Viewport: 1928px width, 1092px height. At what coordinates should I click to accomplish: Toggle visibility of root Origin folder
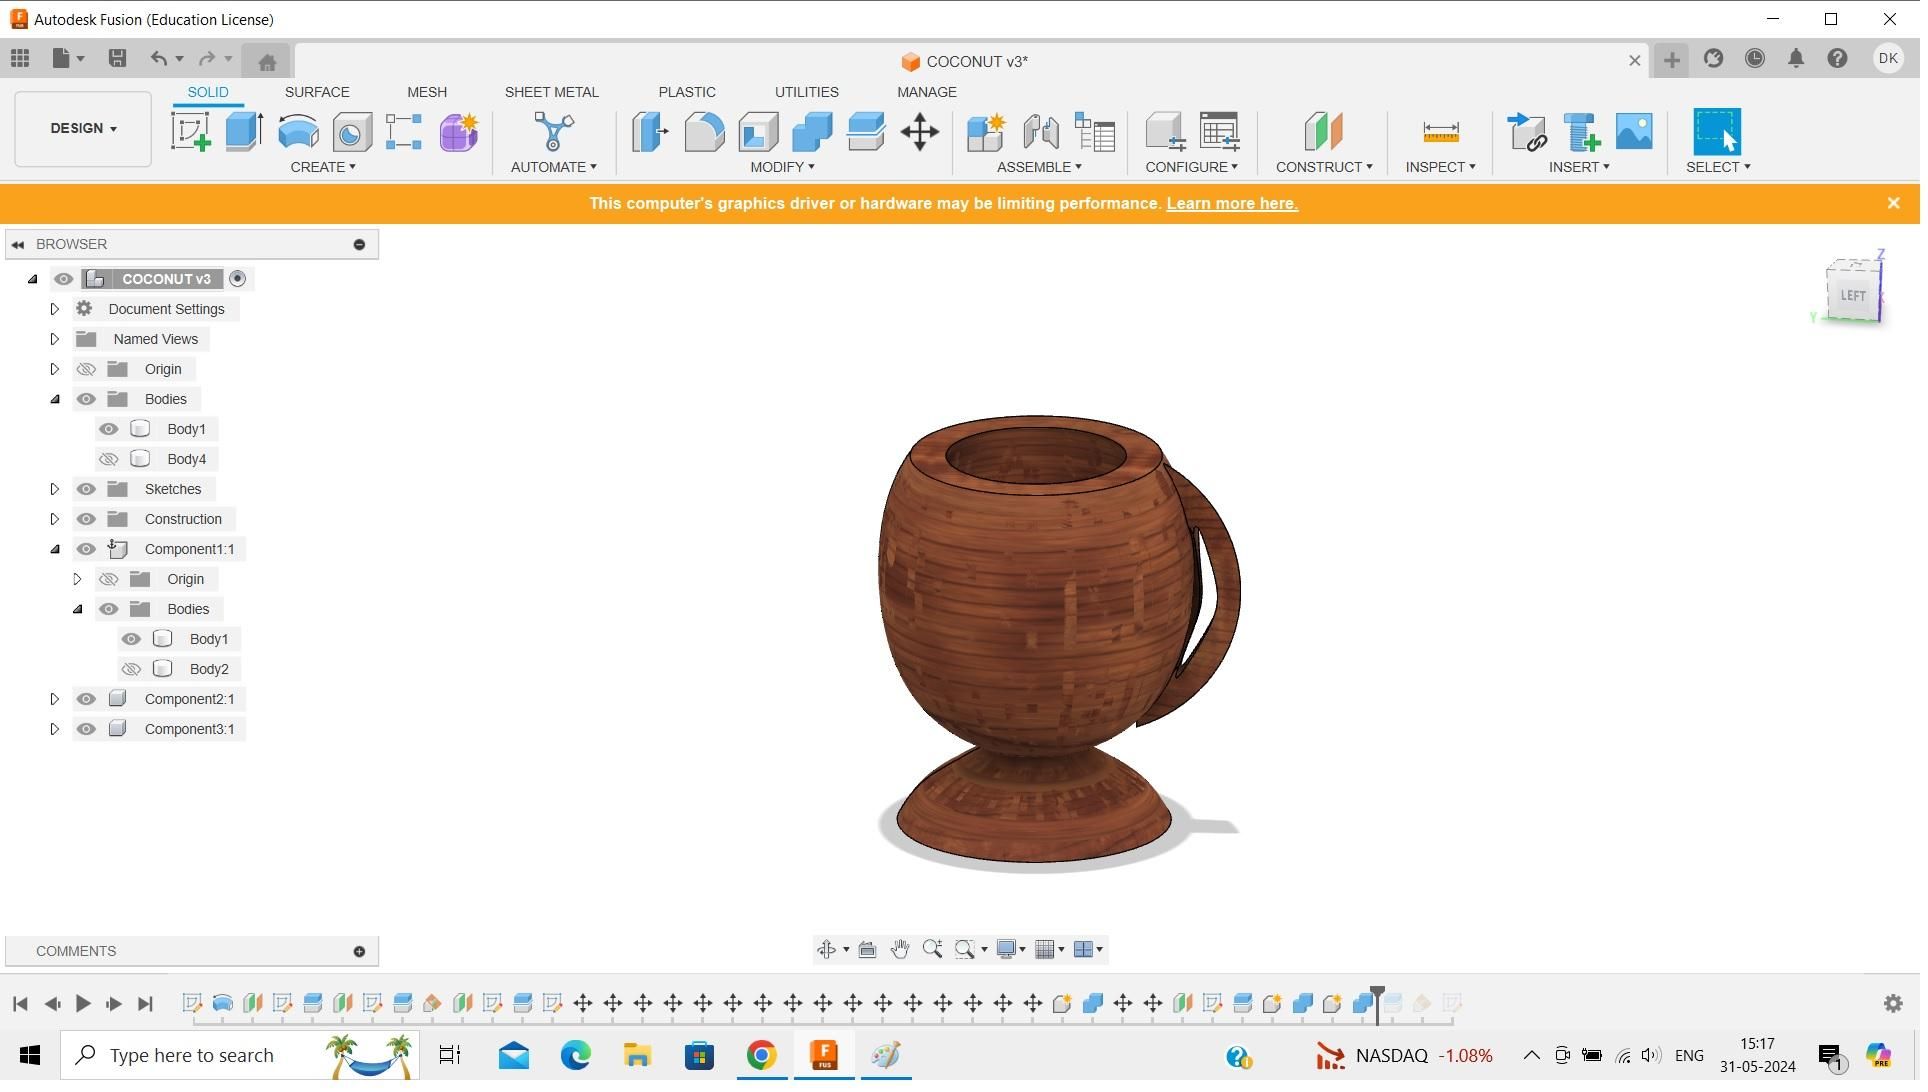[86, 369]
